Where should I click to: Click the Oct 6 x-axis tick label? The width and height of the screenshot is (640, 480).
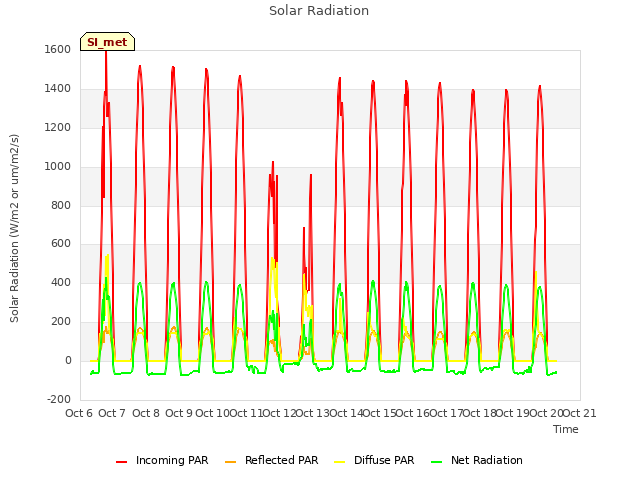(x=79, y=413)
